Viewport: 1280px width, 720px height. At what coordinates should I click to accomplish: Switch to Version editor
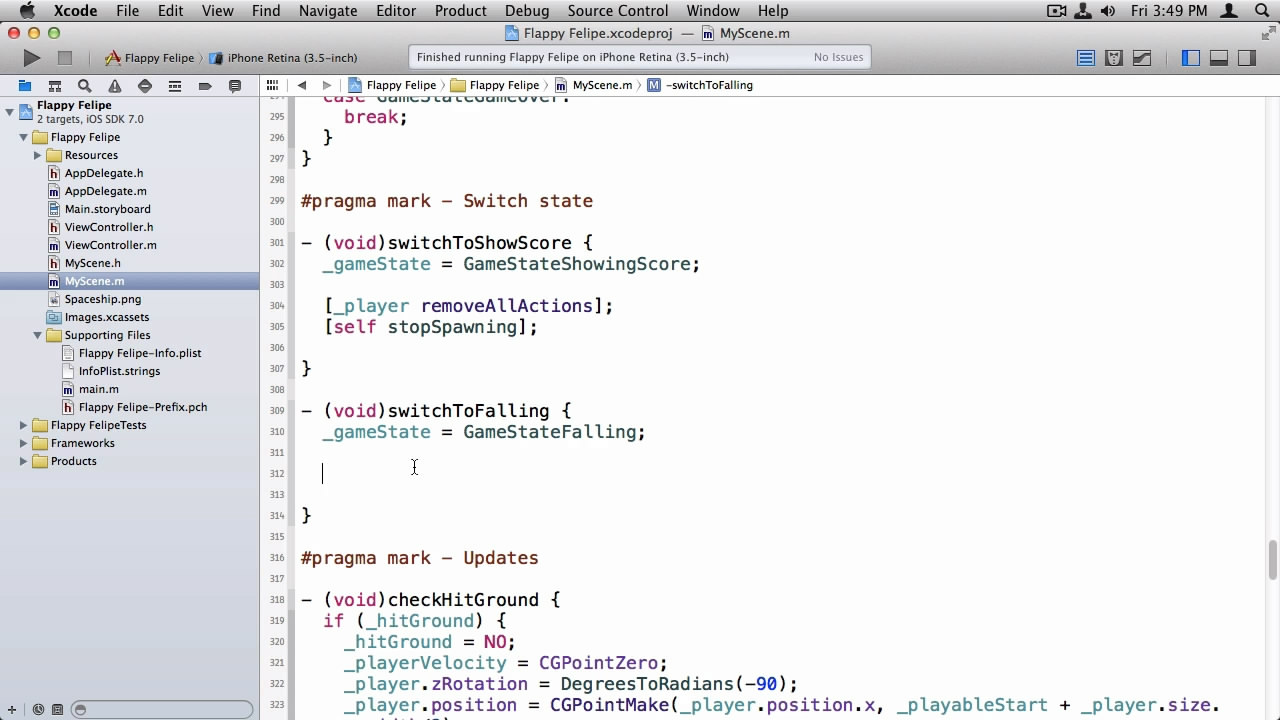[x=1142, y=58]
